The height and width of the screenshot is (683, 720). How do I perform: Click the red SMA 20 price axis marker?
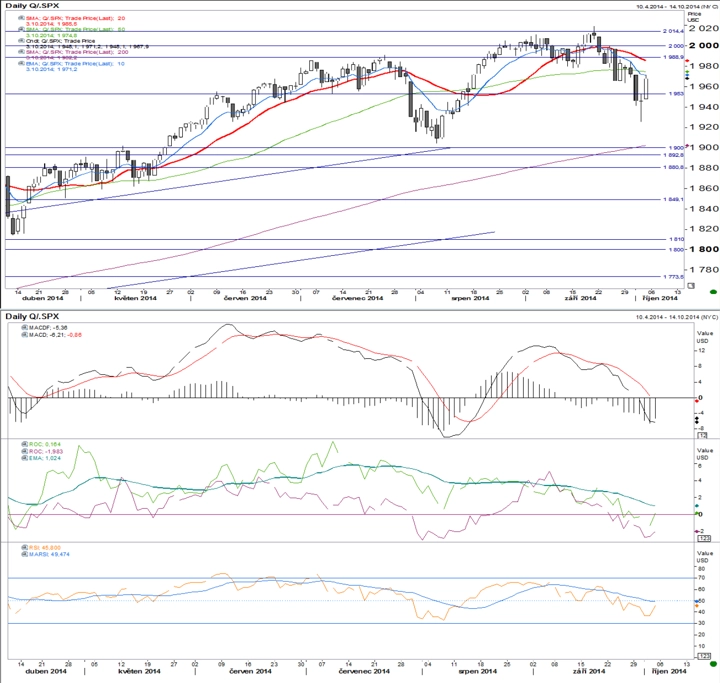pyautogui.click(x=687, y=61)
